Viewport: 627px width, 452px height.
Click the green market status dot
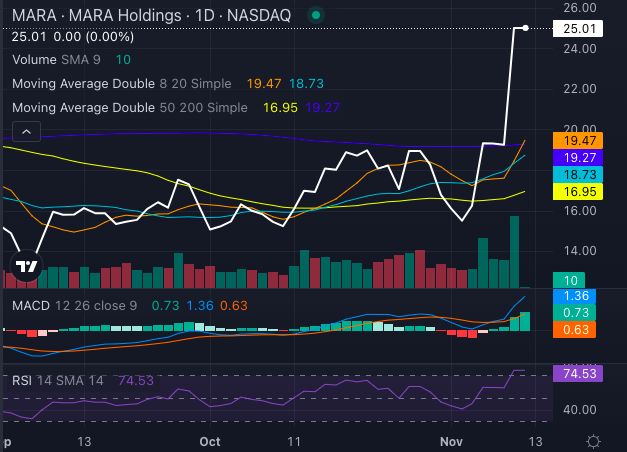tap(317, 16)
